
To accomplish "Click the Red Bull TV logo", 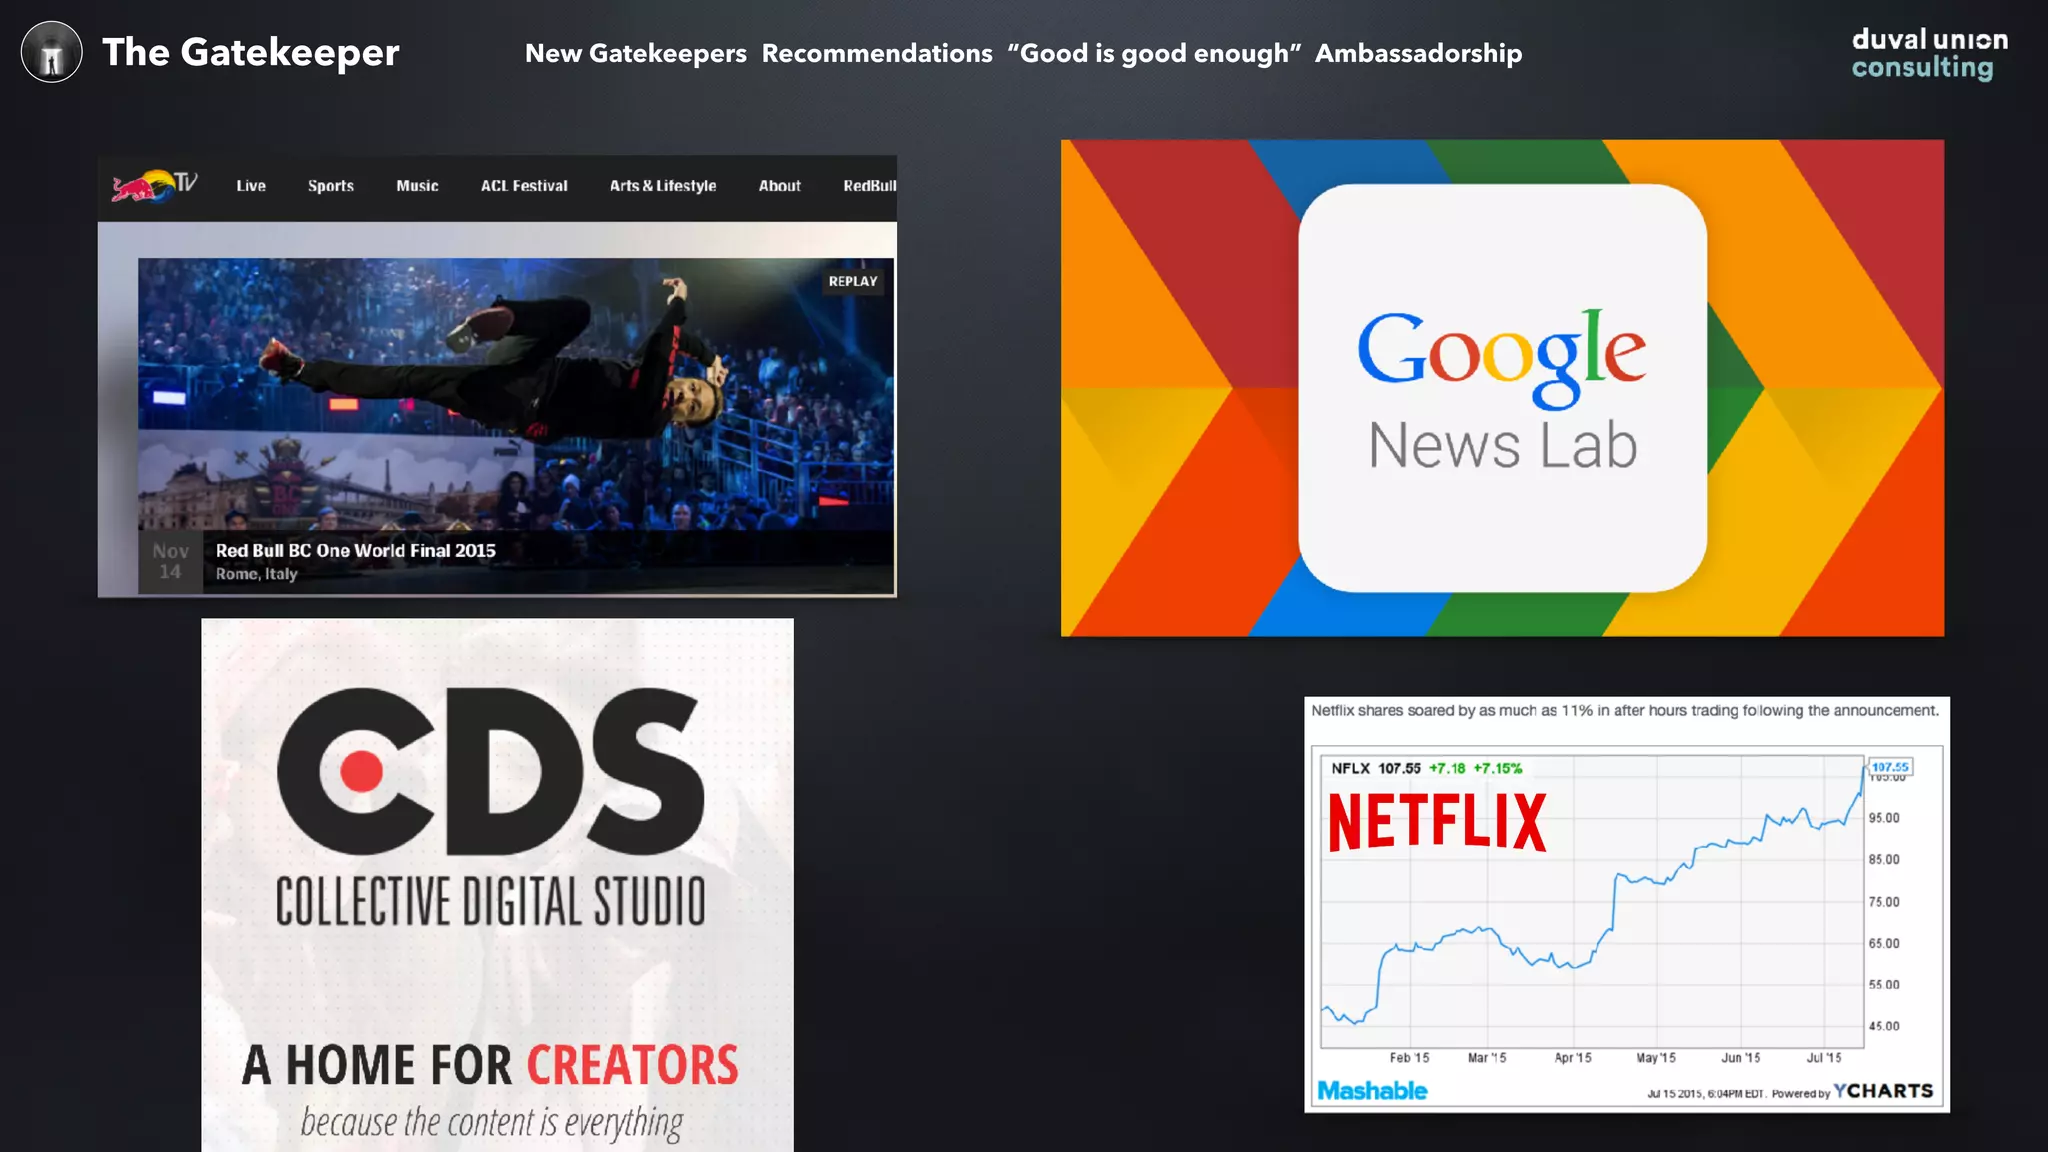I will (x=154, y=186).
